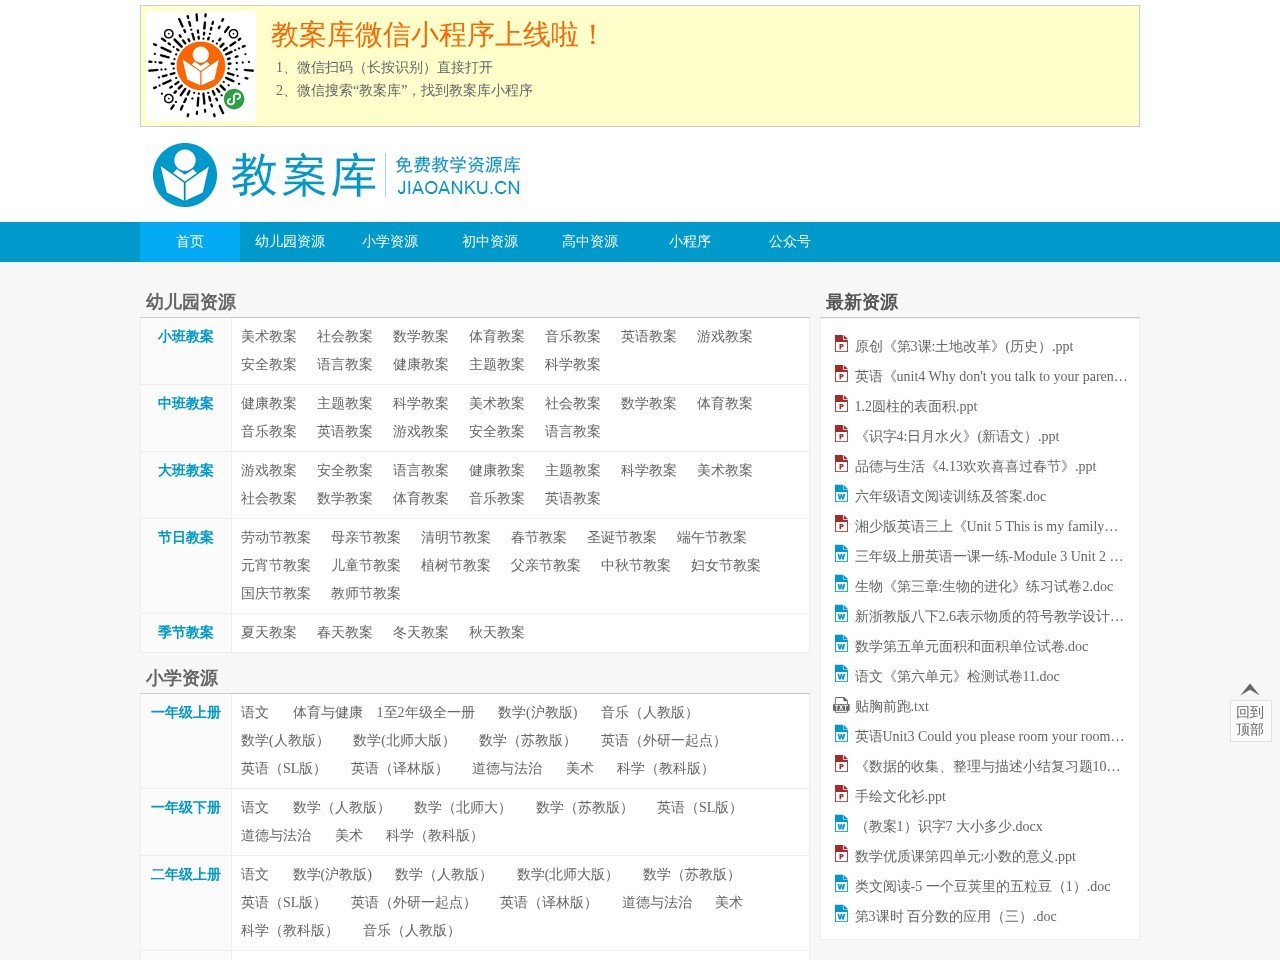The image size is (1280, 960).
Task: Click the 回到顶部 back-to-top button
Action: 1250,712
